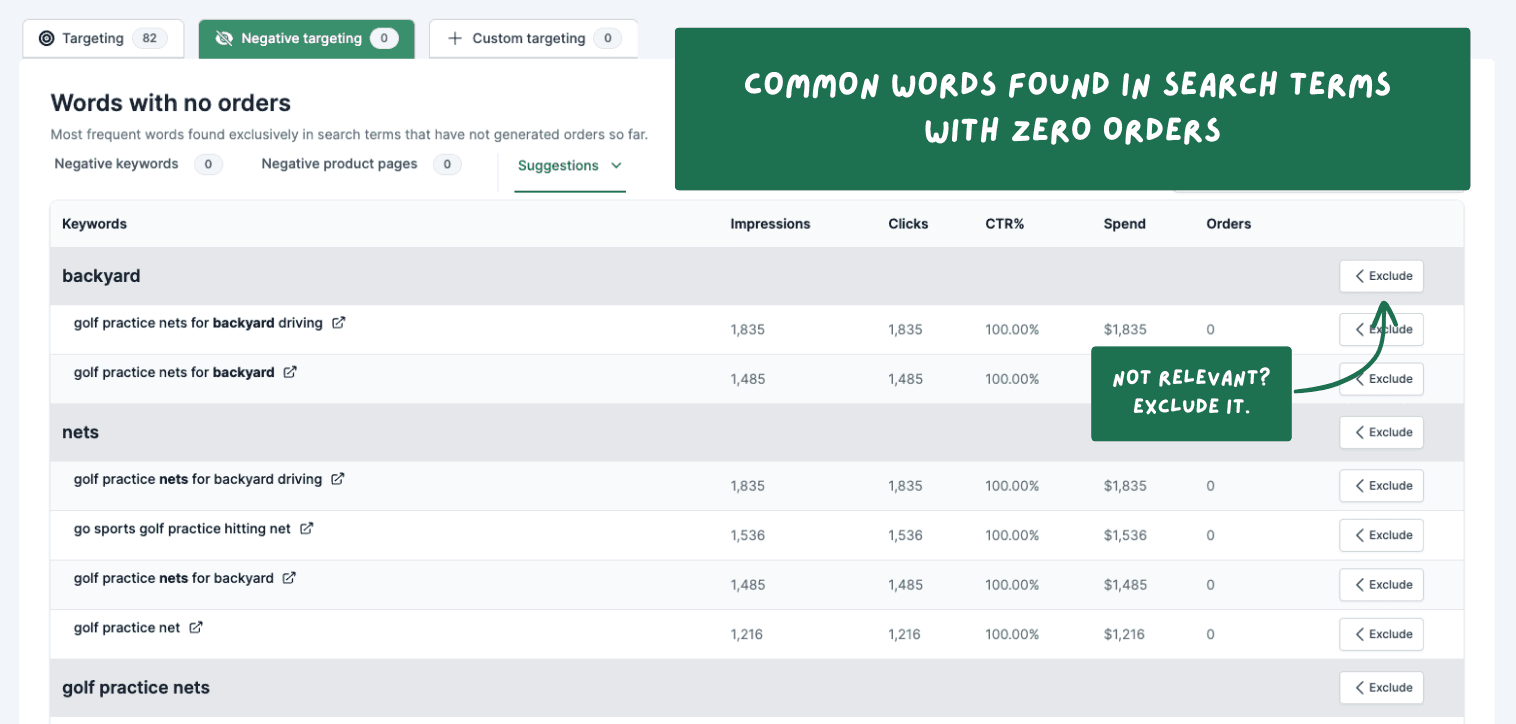Open external link for 'golf practice nets for backyard driving' under nets
Image resolution: width=1516 pixels, height=724 pixels.
[x=338, y=479]
